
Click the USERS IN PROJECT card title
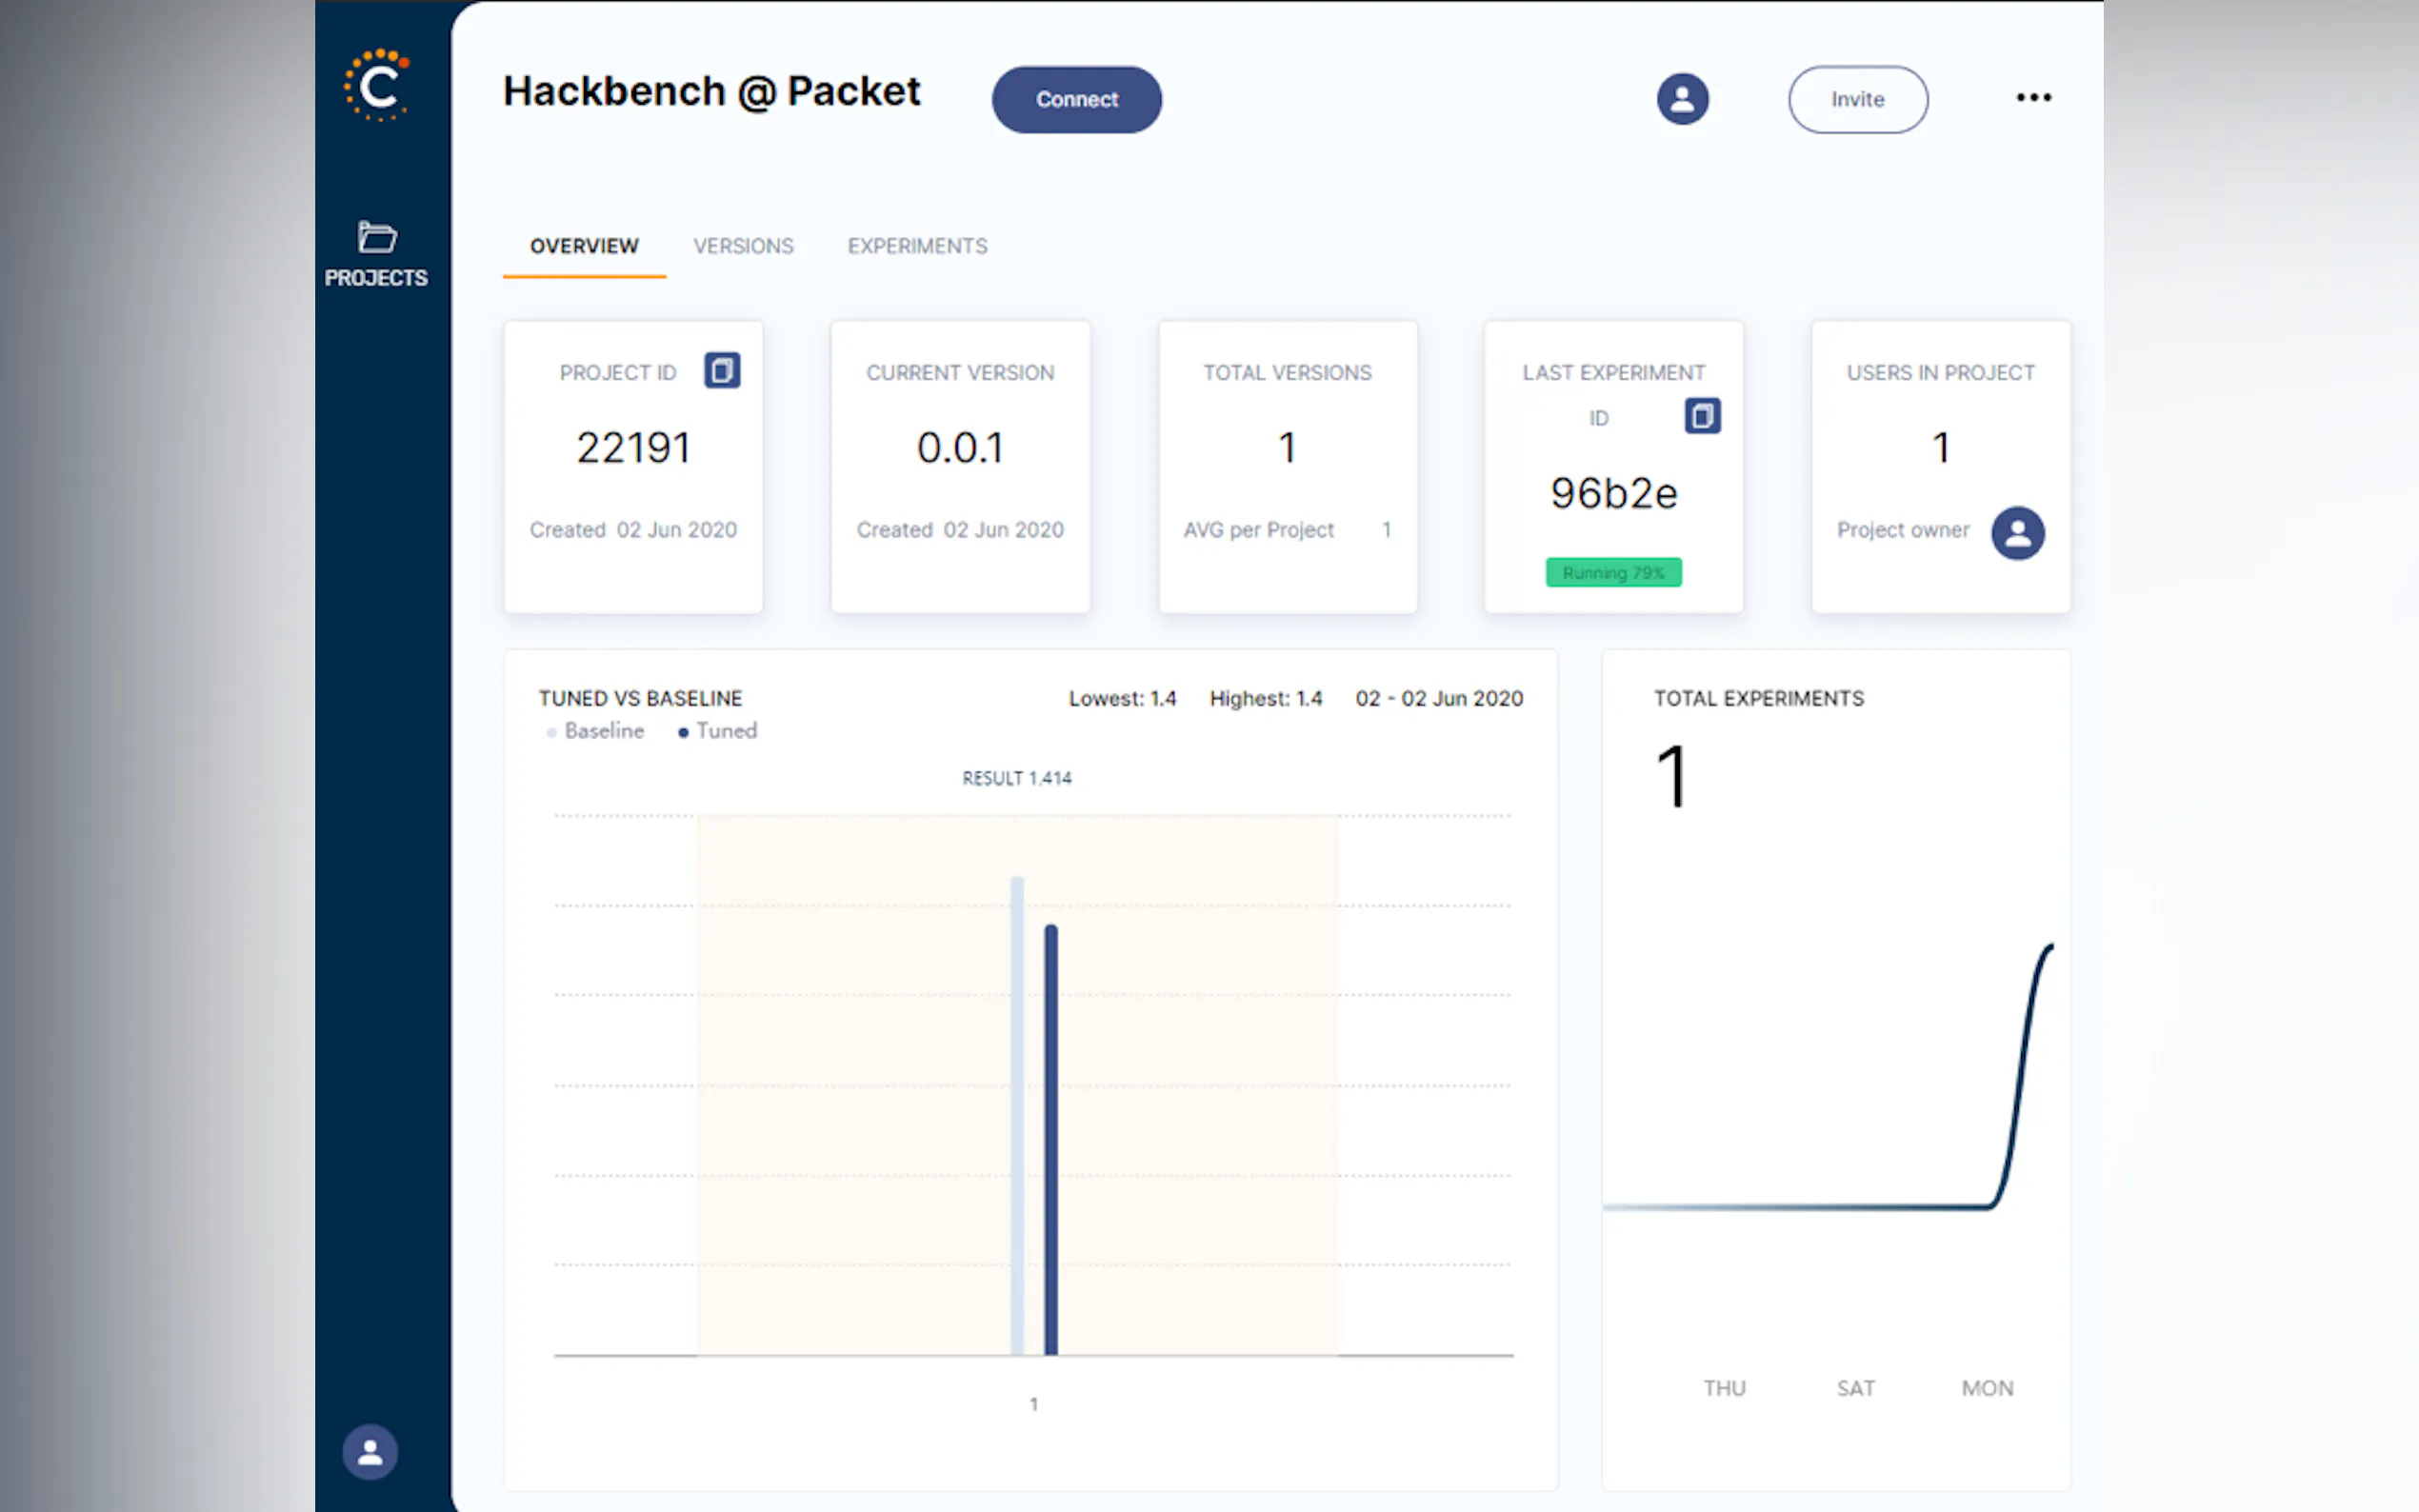point(1940,372)
